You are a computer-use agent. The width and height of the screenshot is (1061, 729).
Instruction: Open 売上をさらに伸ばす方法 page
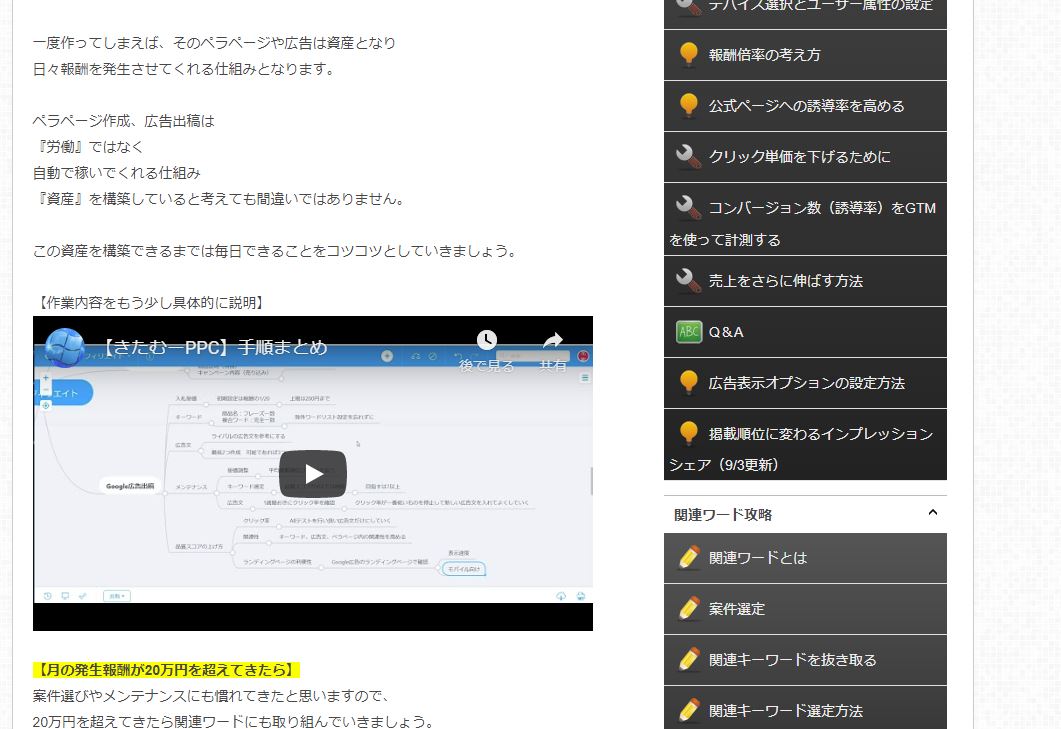pyautogui.click(x=785, y=281)
